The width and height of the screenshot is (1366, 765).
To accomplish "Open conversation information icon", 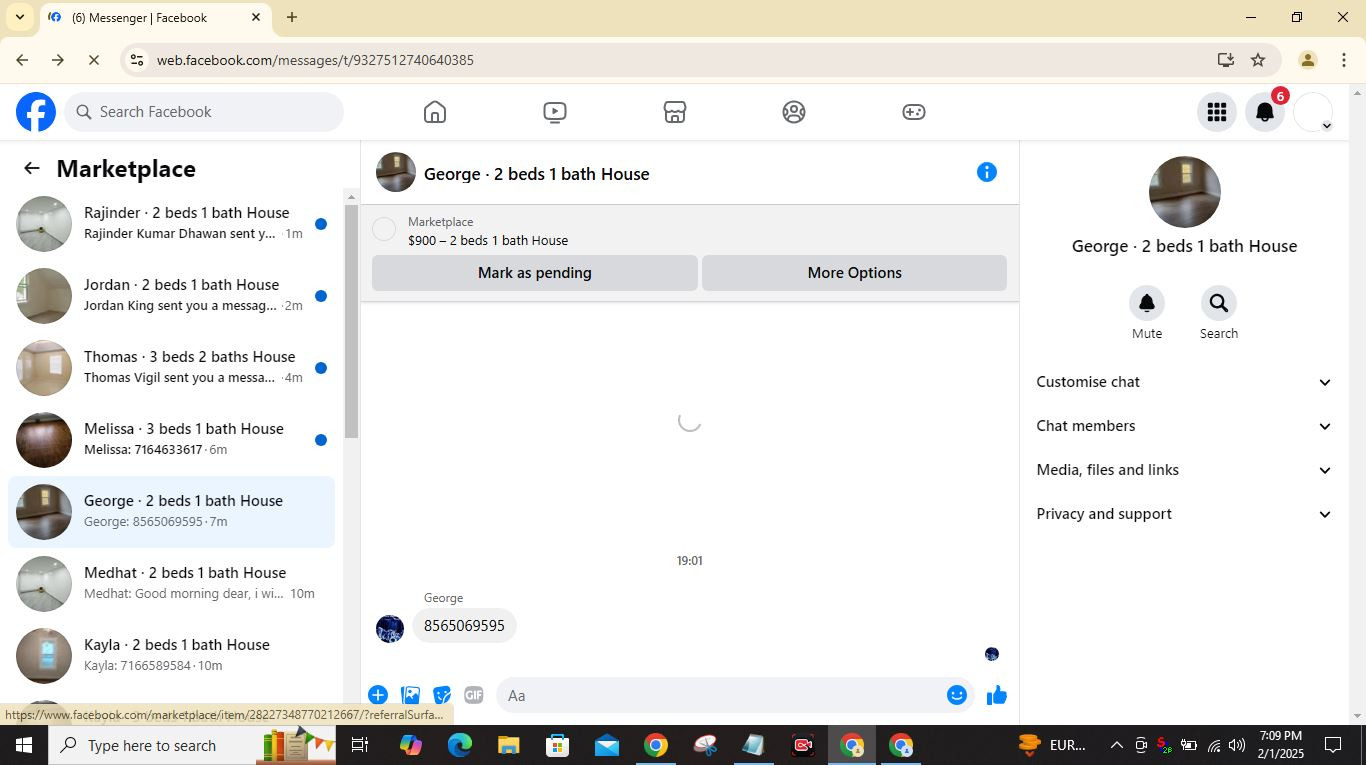I will click(x=987, y=172).
